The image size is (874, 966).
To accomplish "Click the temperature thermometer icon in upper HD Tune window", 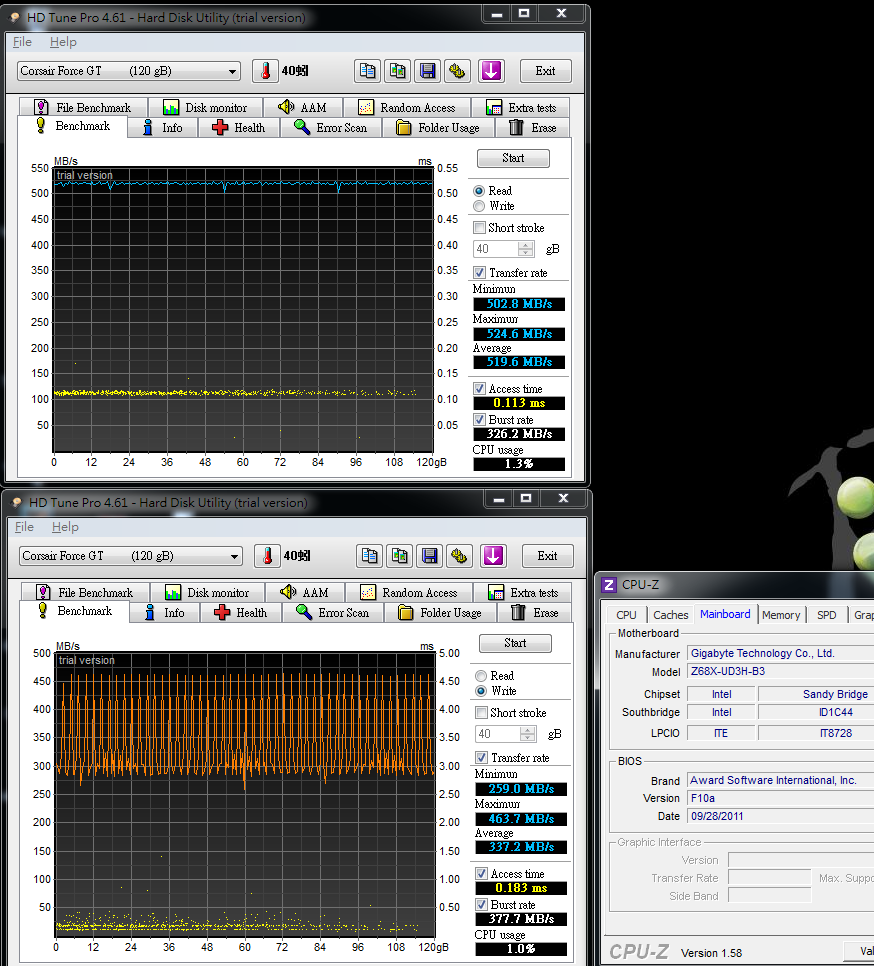I will (x=265, y=71).
